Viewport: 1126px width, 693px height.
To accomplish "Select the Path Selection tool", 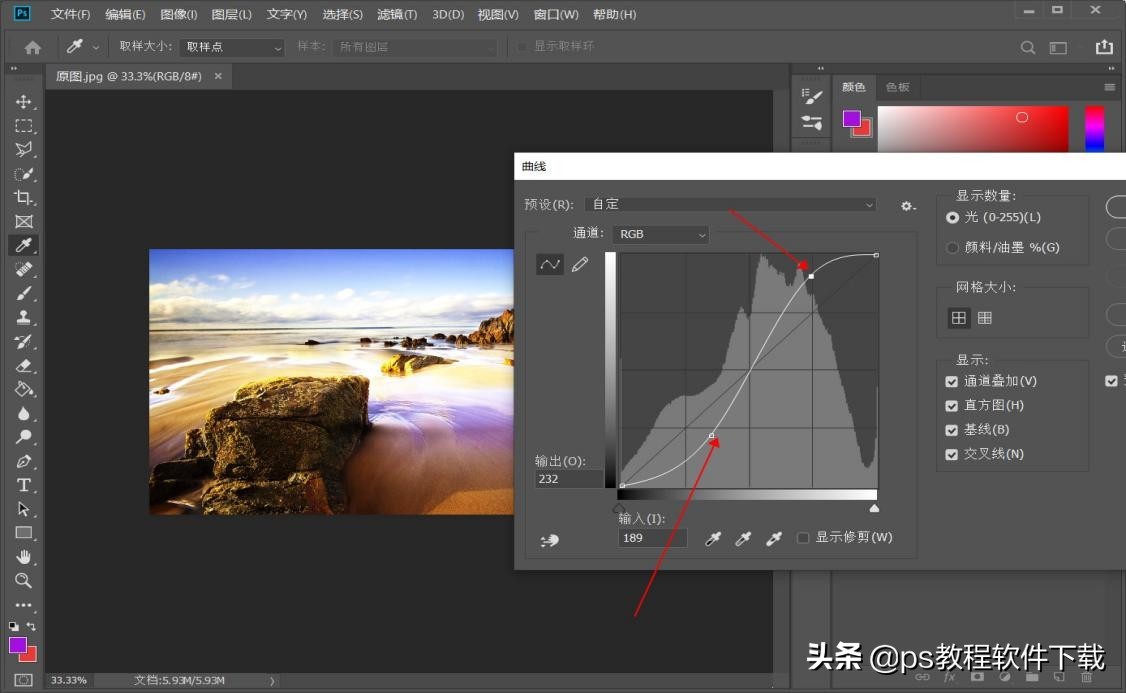I will [24, 508].
